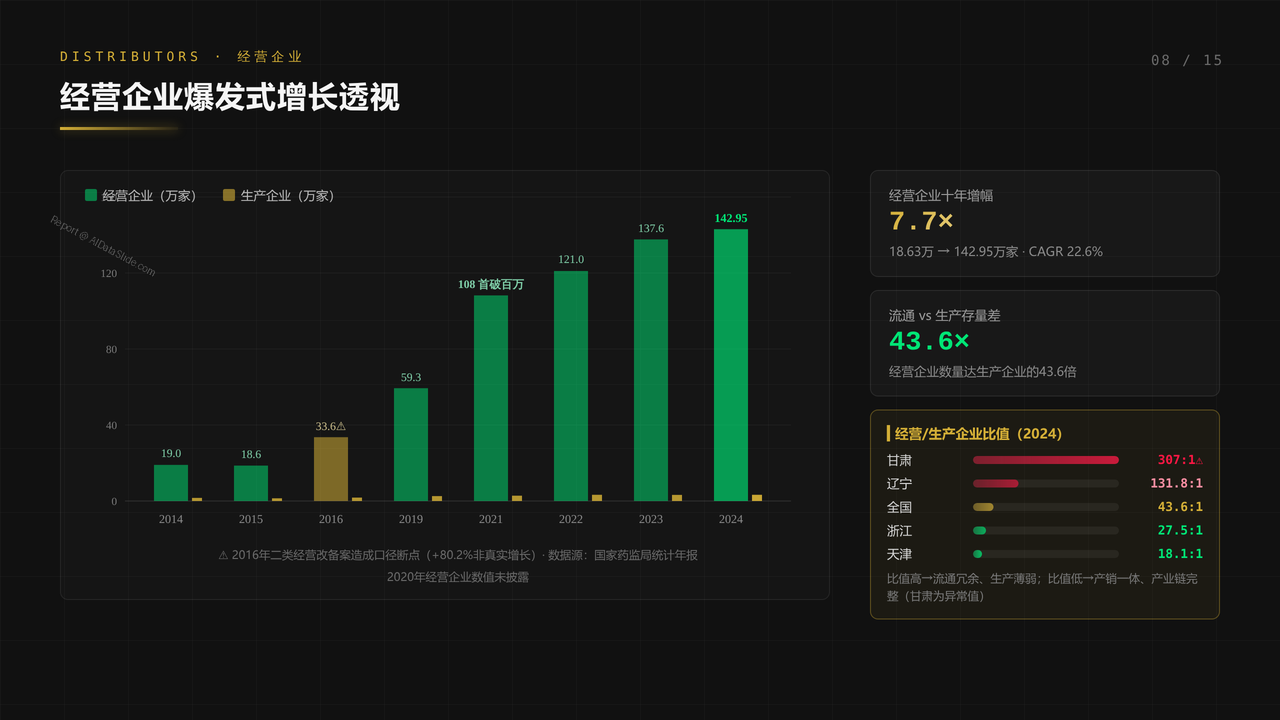1280x720 pixels.
Task: Click the 2016 gold bar labeled 33.6
Action: tap(331, 469)
